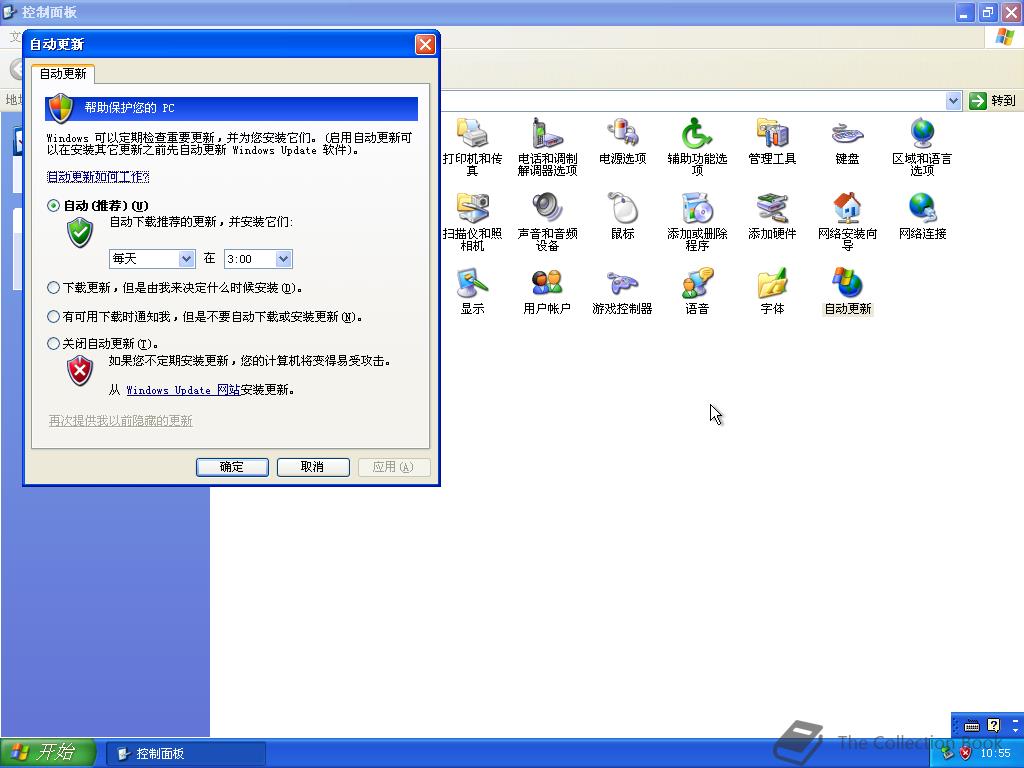This screenshot has height=768, width=1024.
Task: Select the 自动(推荐) radio option
Action: [x=54, y=206]
